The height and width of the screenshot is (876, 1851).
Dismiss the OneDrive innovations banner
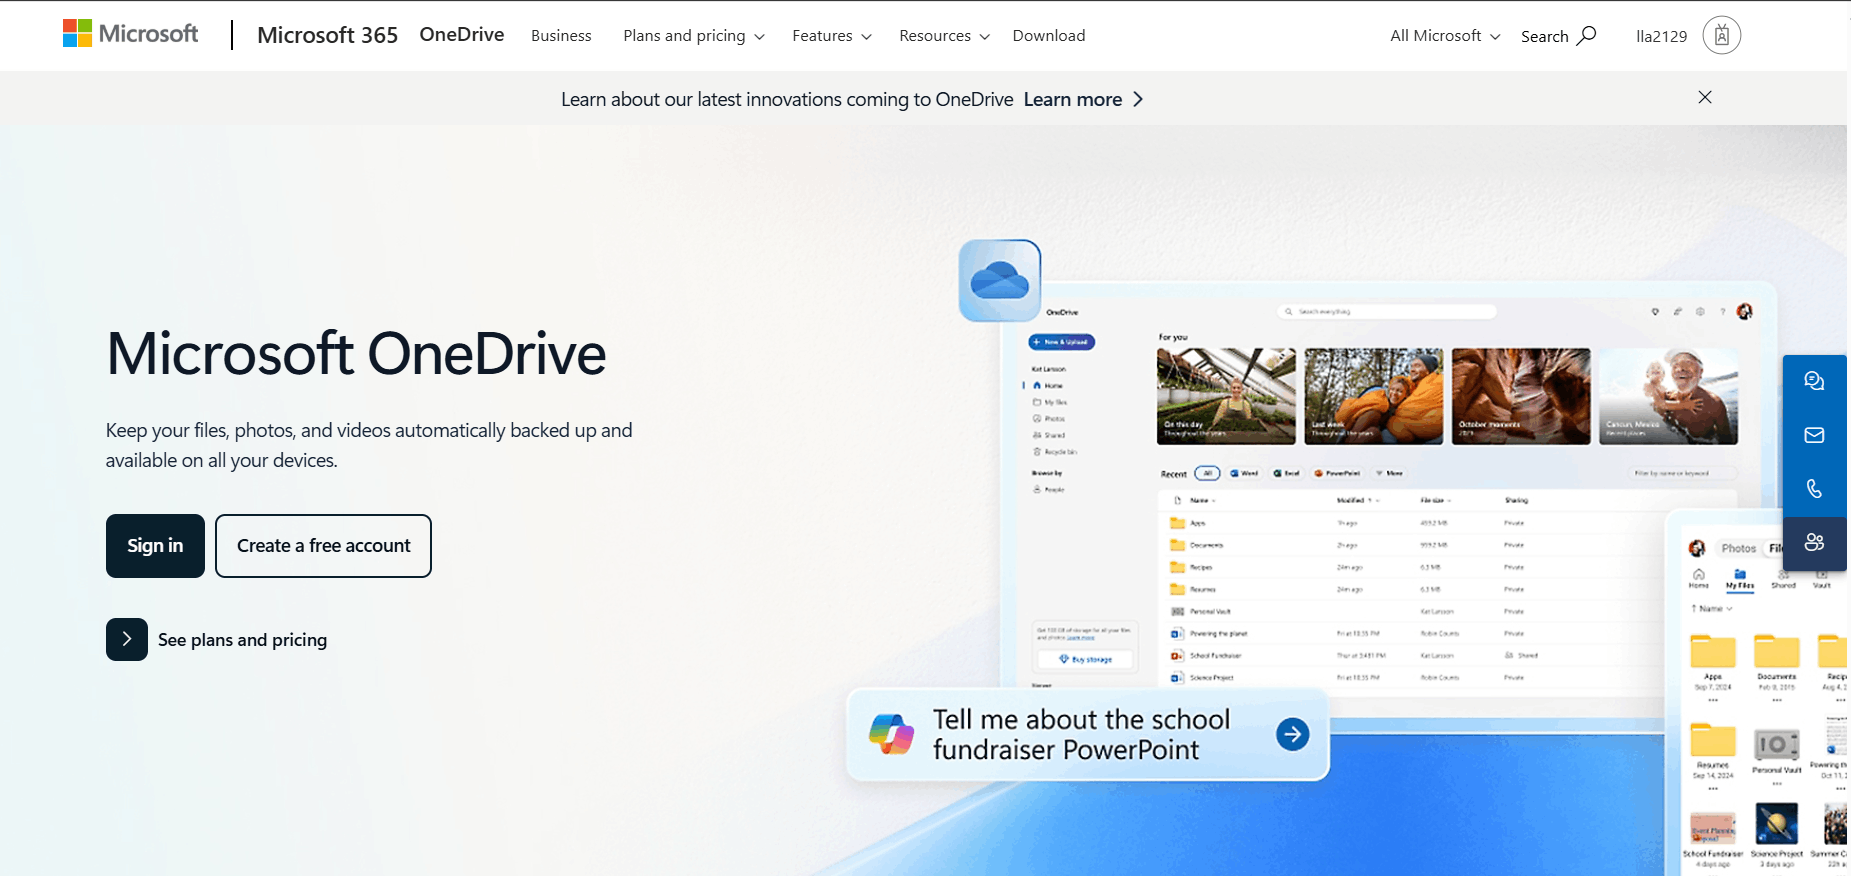pyautogui.click(x=1705, y=97)
